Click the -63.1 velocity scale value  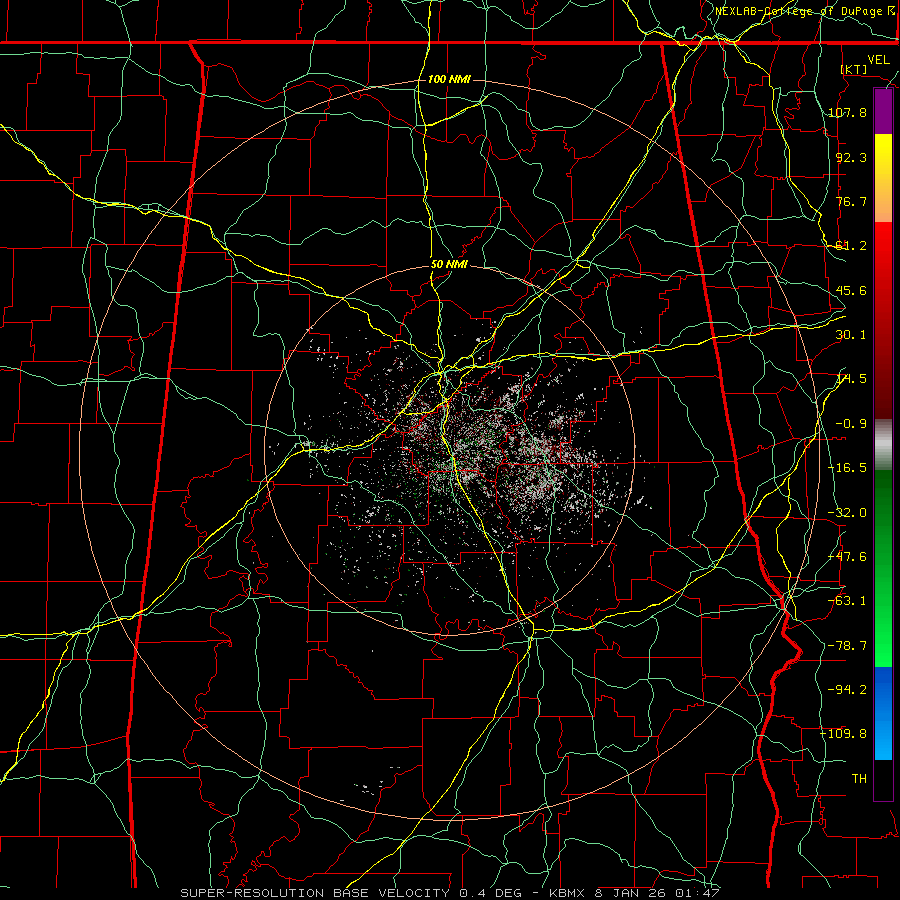point(847,601)
